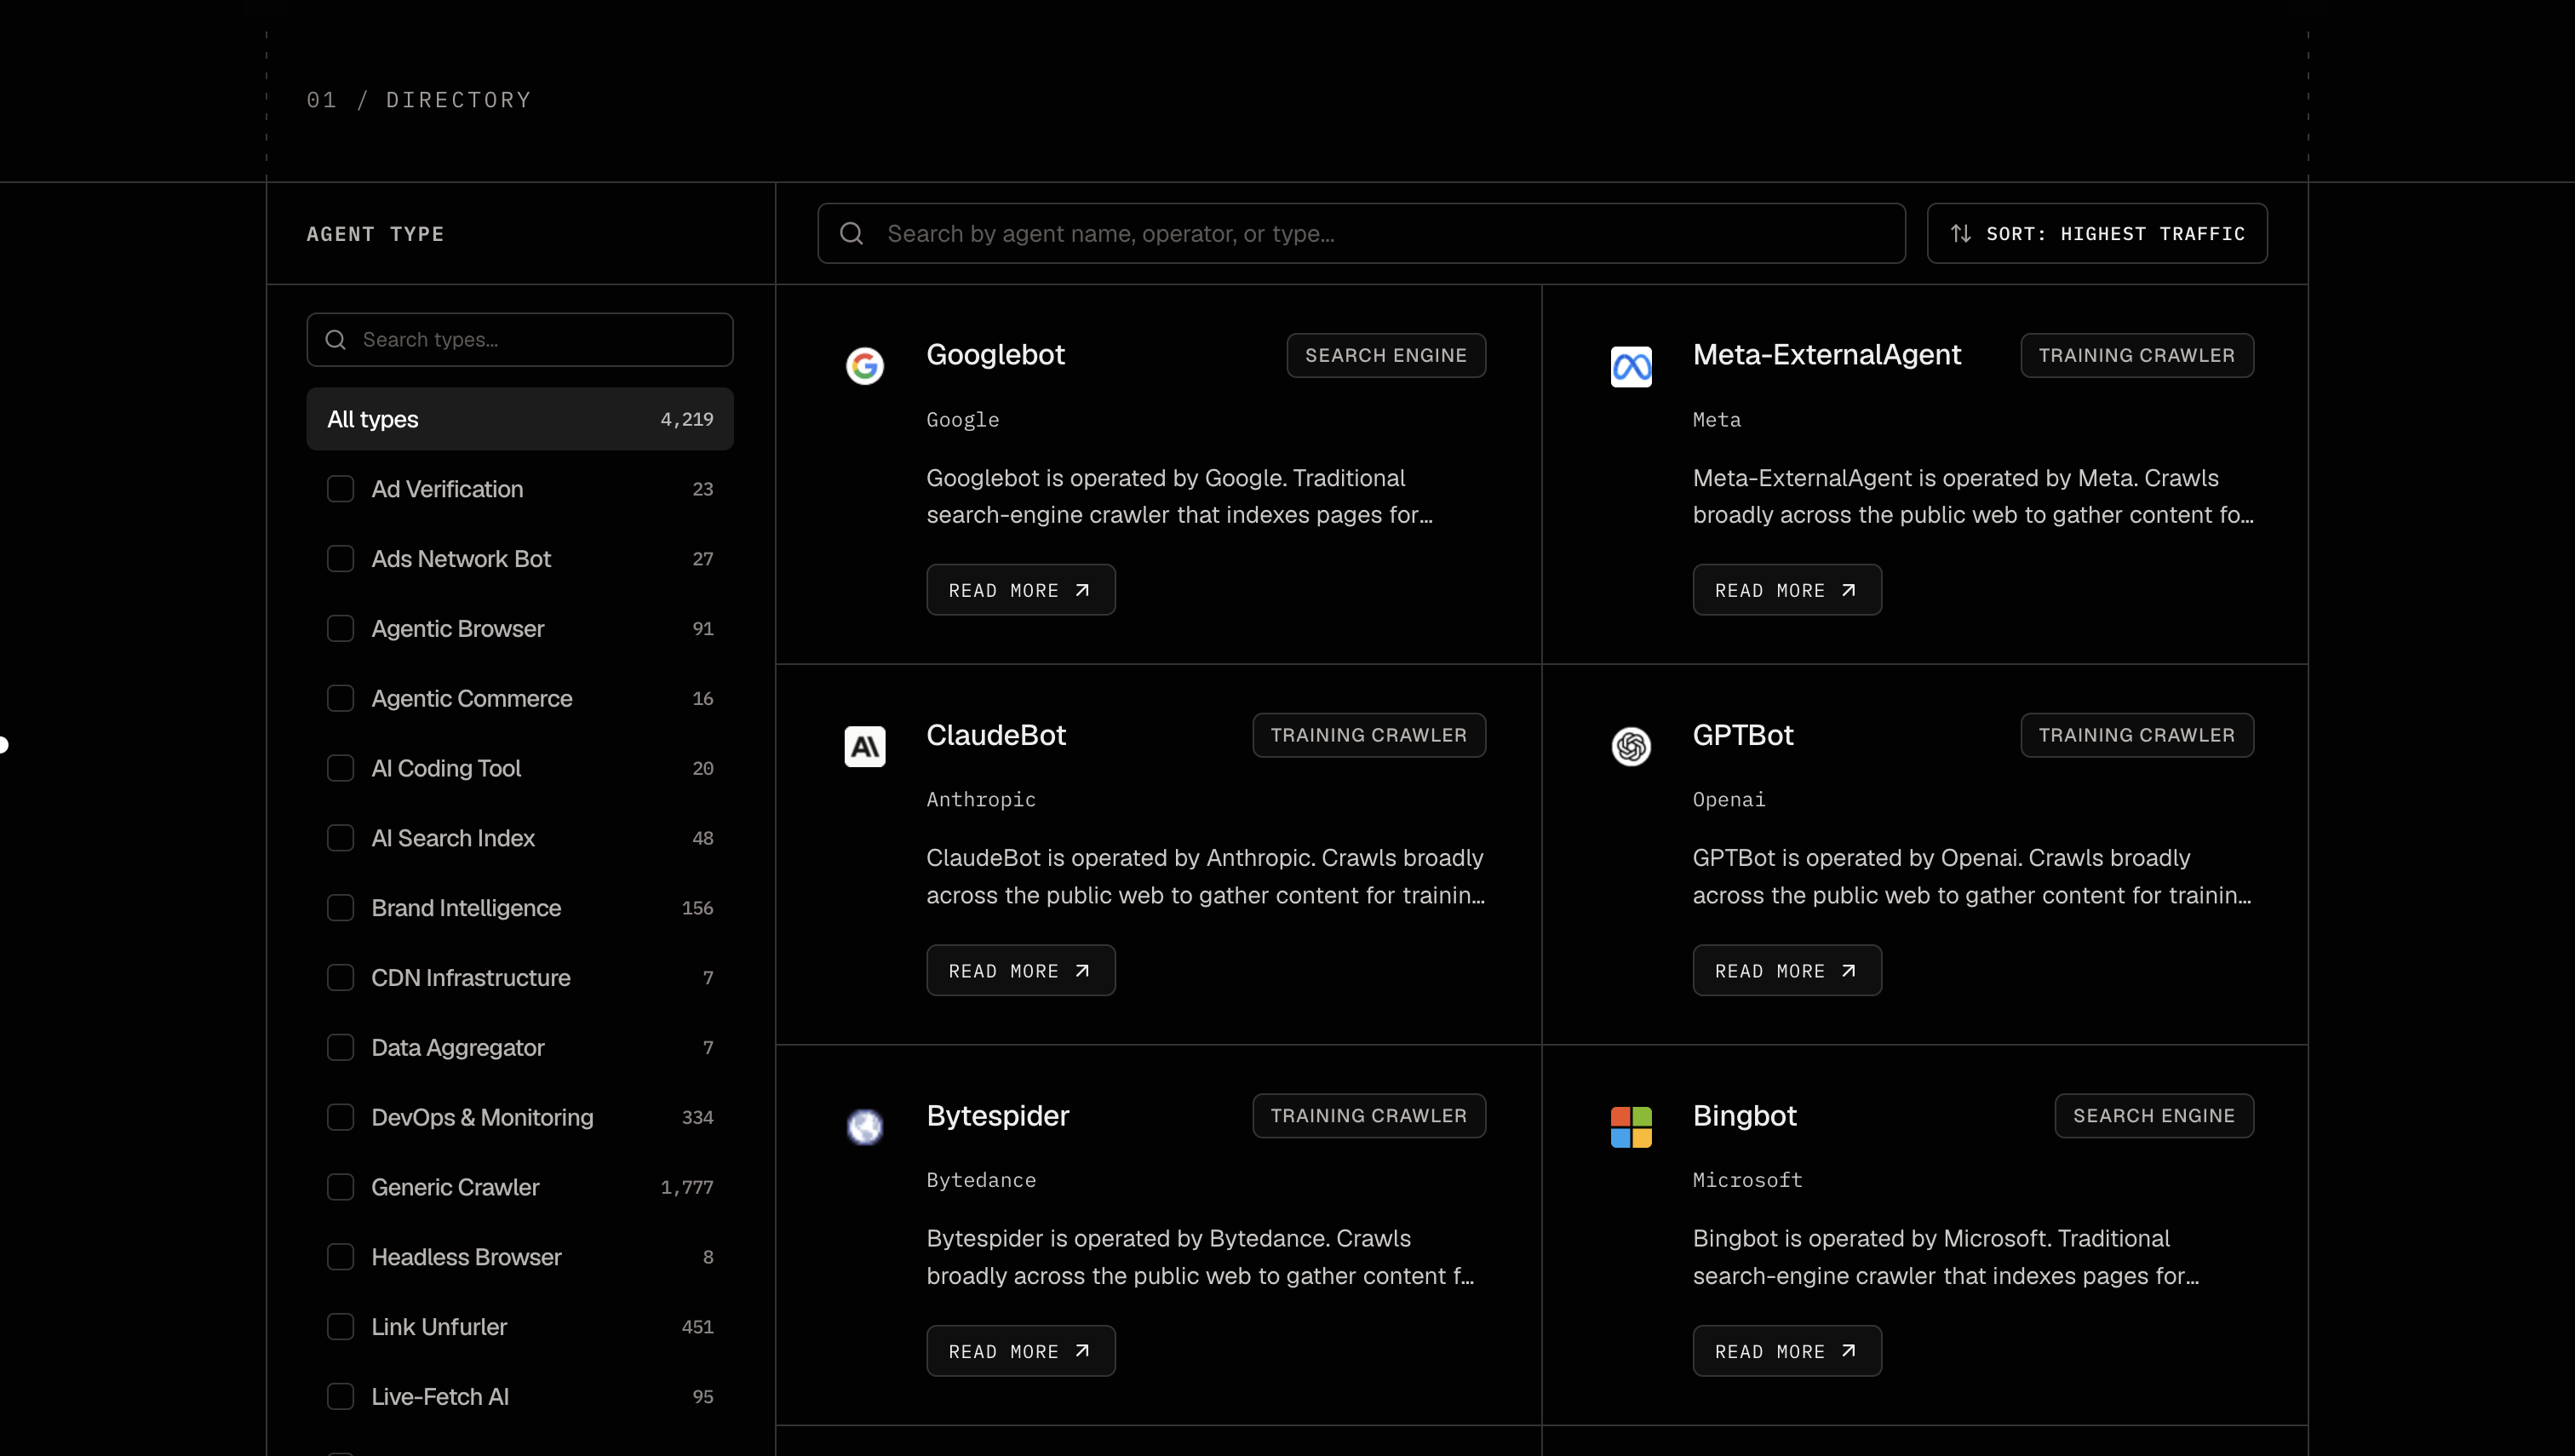Click the 1,777 Generic Crawler count

(x=686, y=1187)
